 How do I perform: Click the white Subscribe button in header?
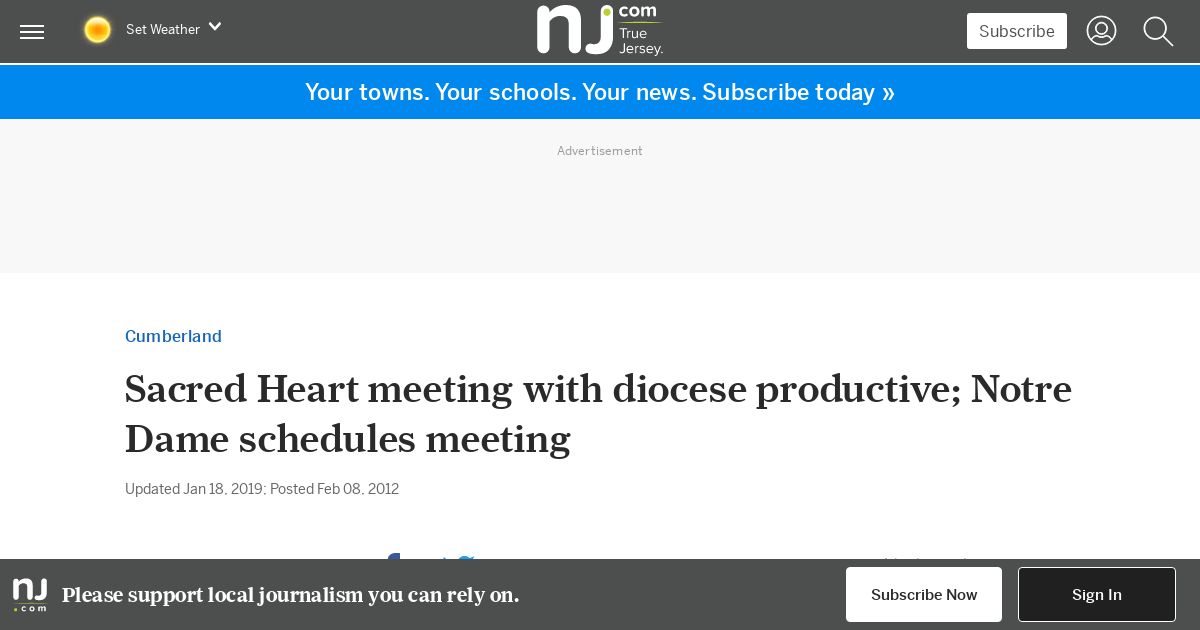1016,31
